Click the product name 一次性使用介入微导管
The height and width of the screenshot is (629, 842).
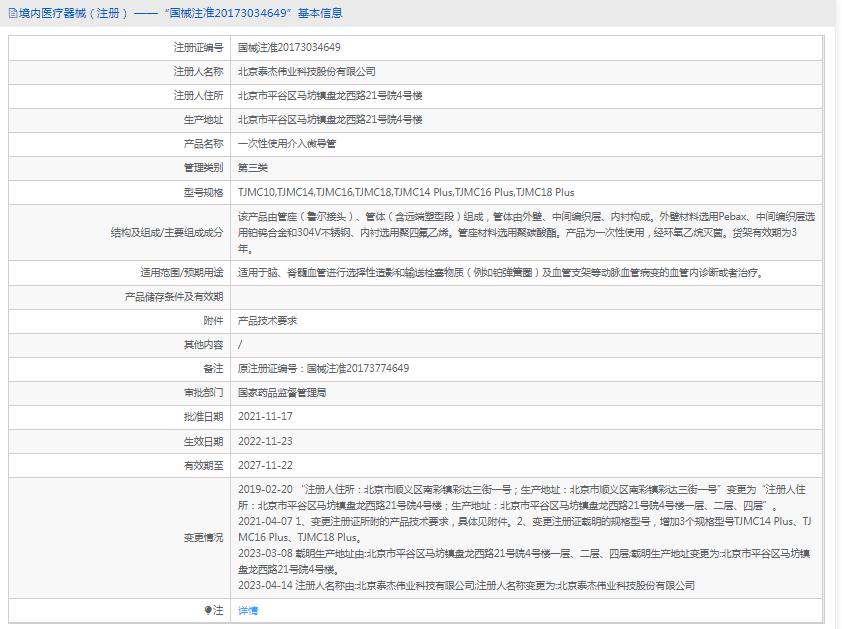[x=287, y=144]
